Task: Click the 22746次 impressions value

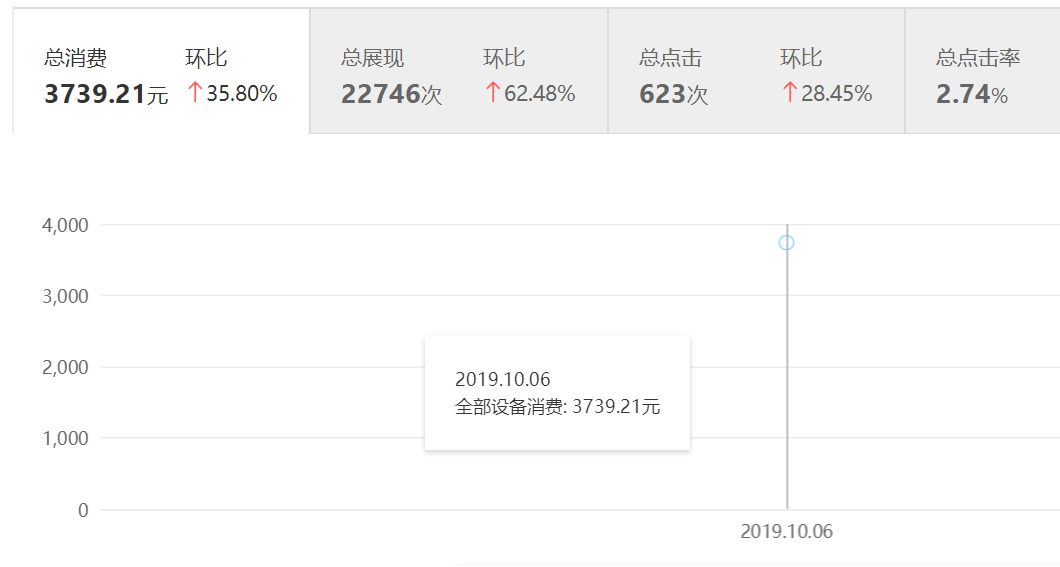Action: pyautogui.click(x=391, y=95)
